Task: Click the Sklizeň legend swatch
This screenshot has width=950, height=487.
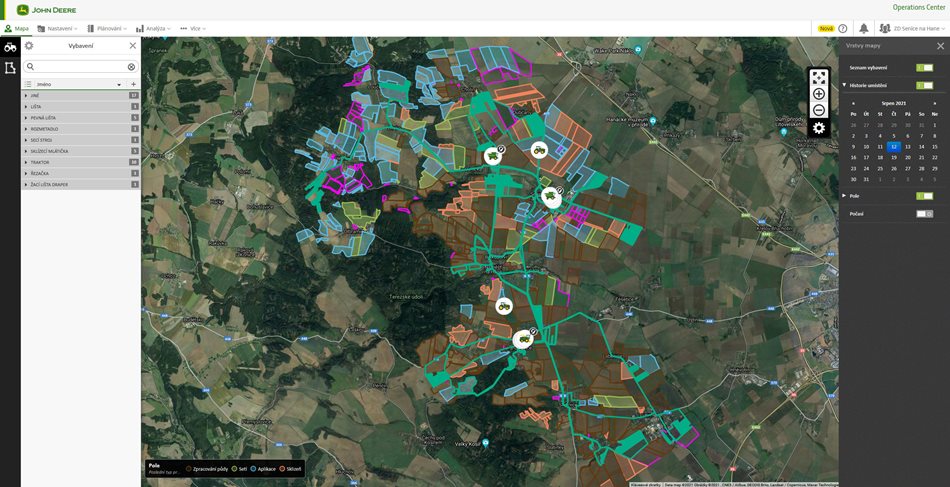Action: point(282,469)
